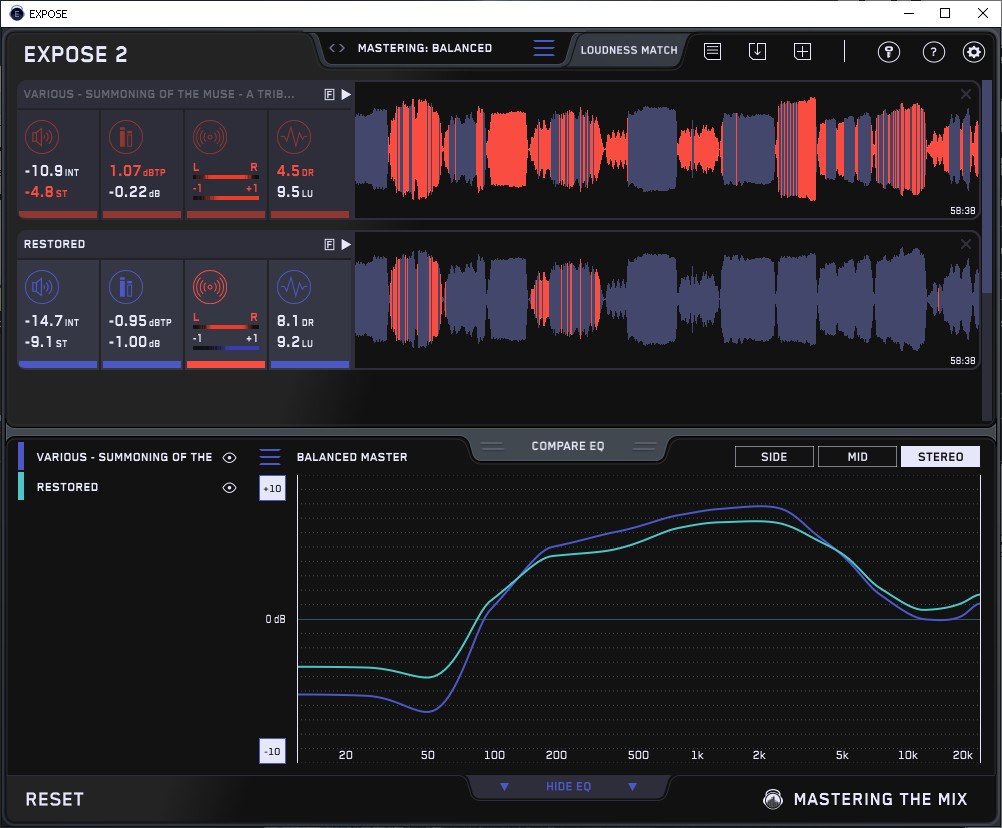The width and height of the screenshot is (1002, 828).
Task: Click the '8.1 DR' dynamic range value
Action: click(295, 321)
